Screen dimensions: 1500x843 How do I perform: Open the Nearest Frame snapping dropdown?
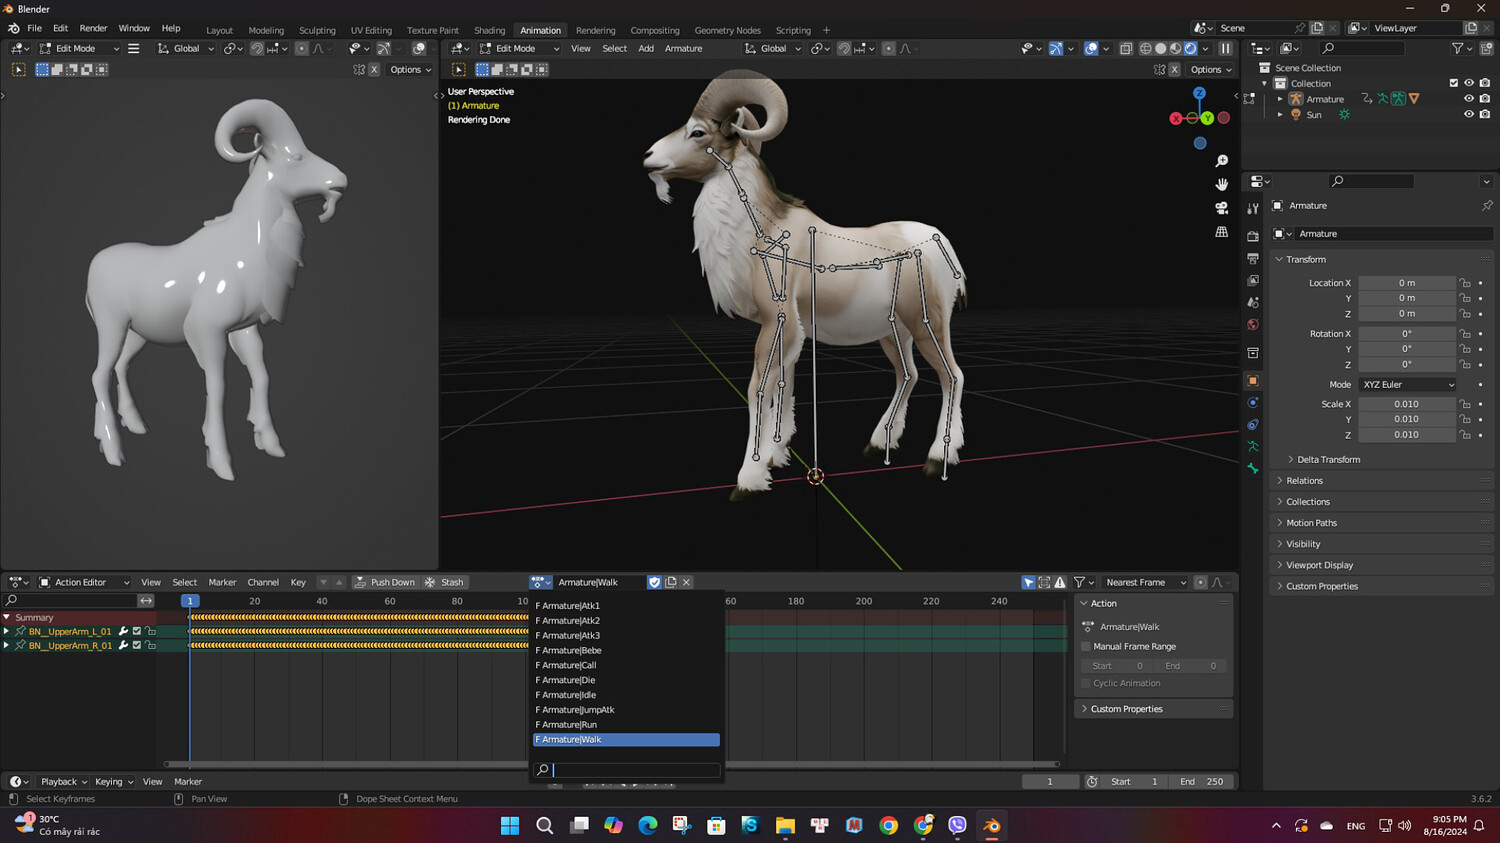[x=1145, y=582]
